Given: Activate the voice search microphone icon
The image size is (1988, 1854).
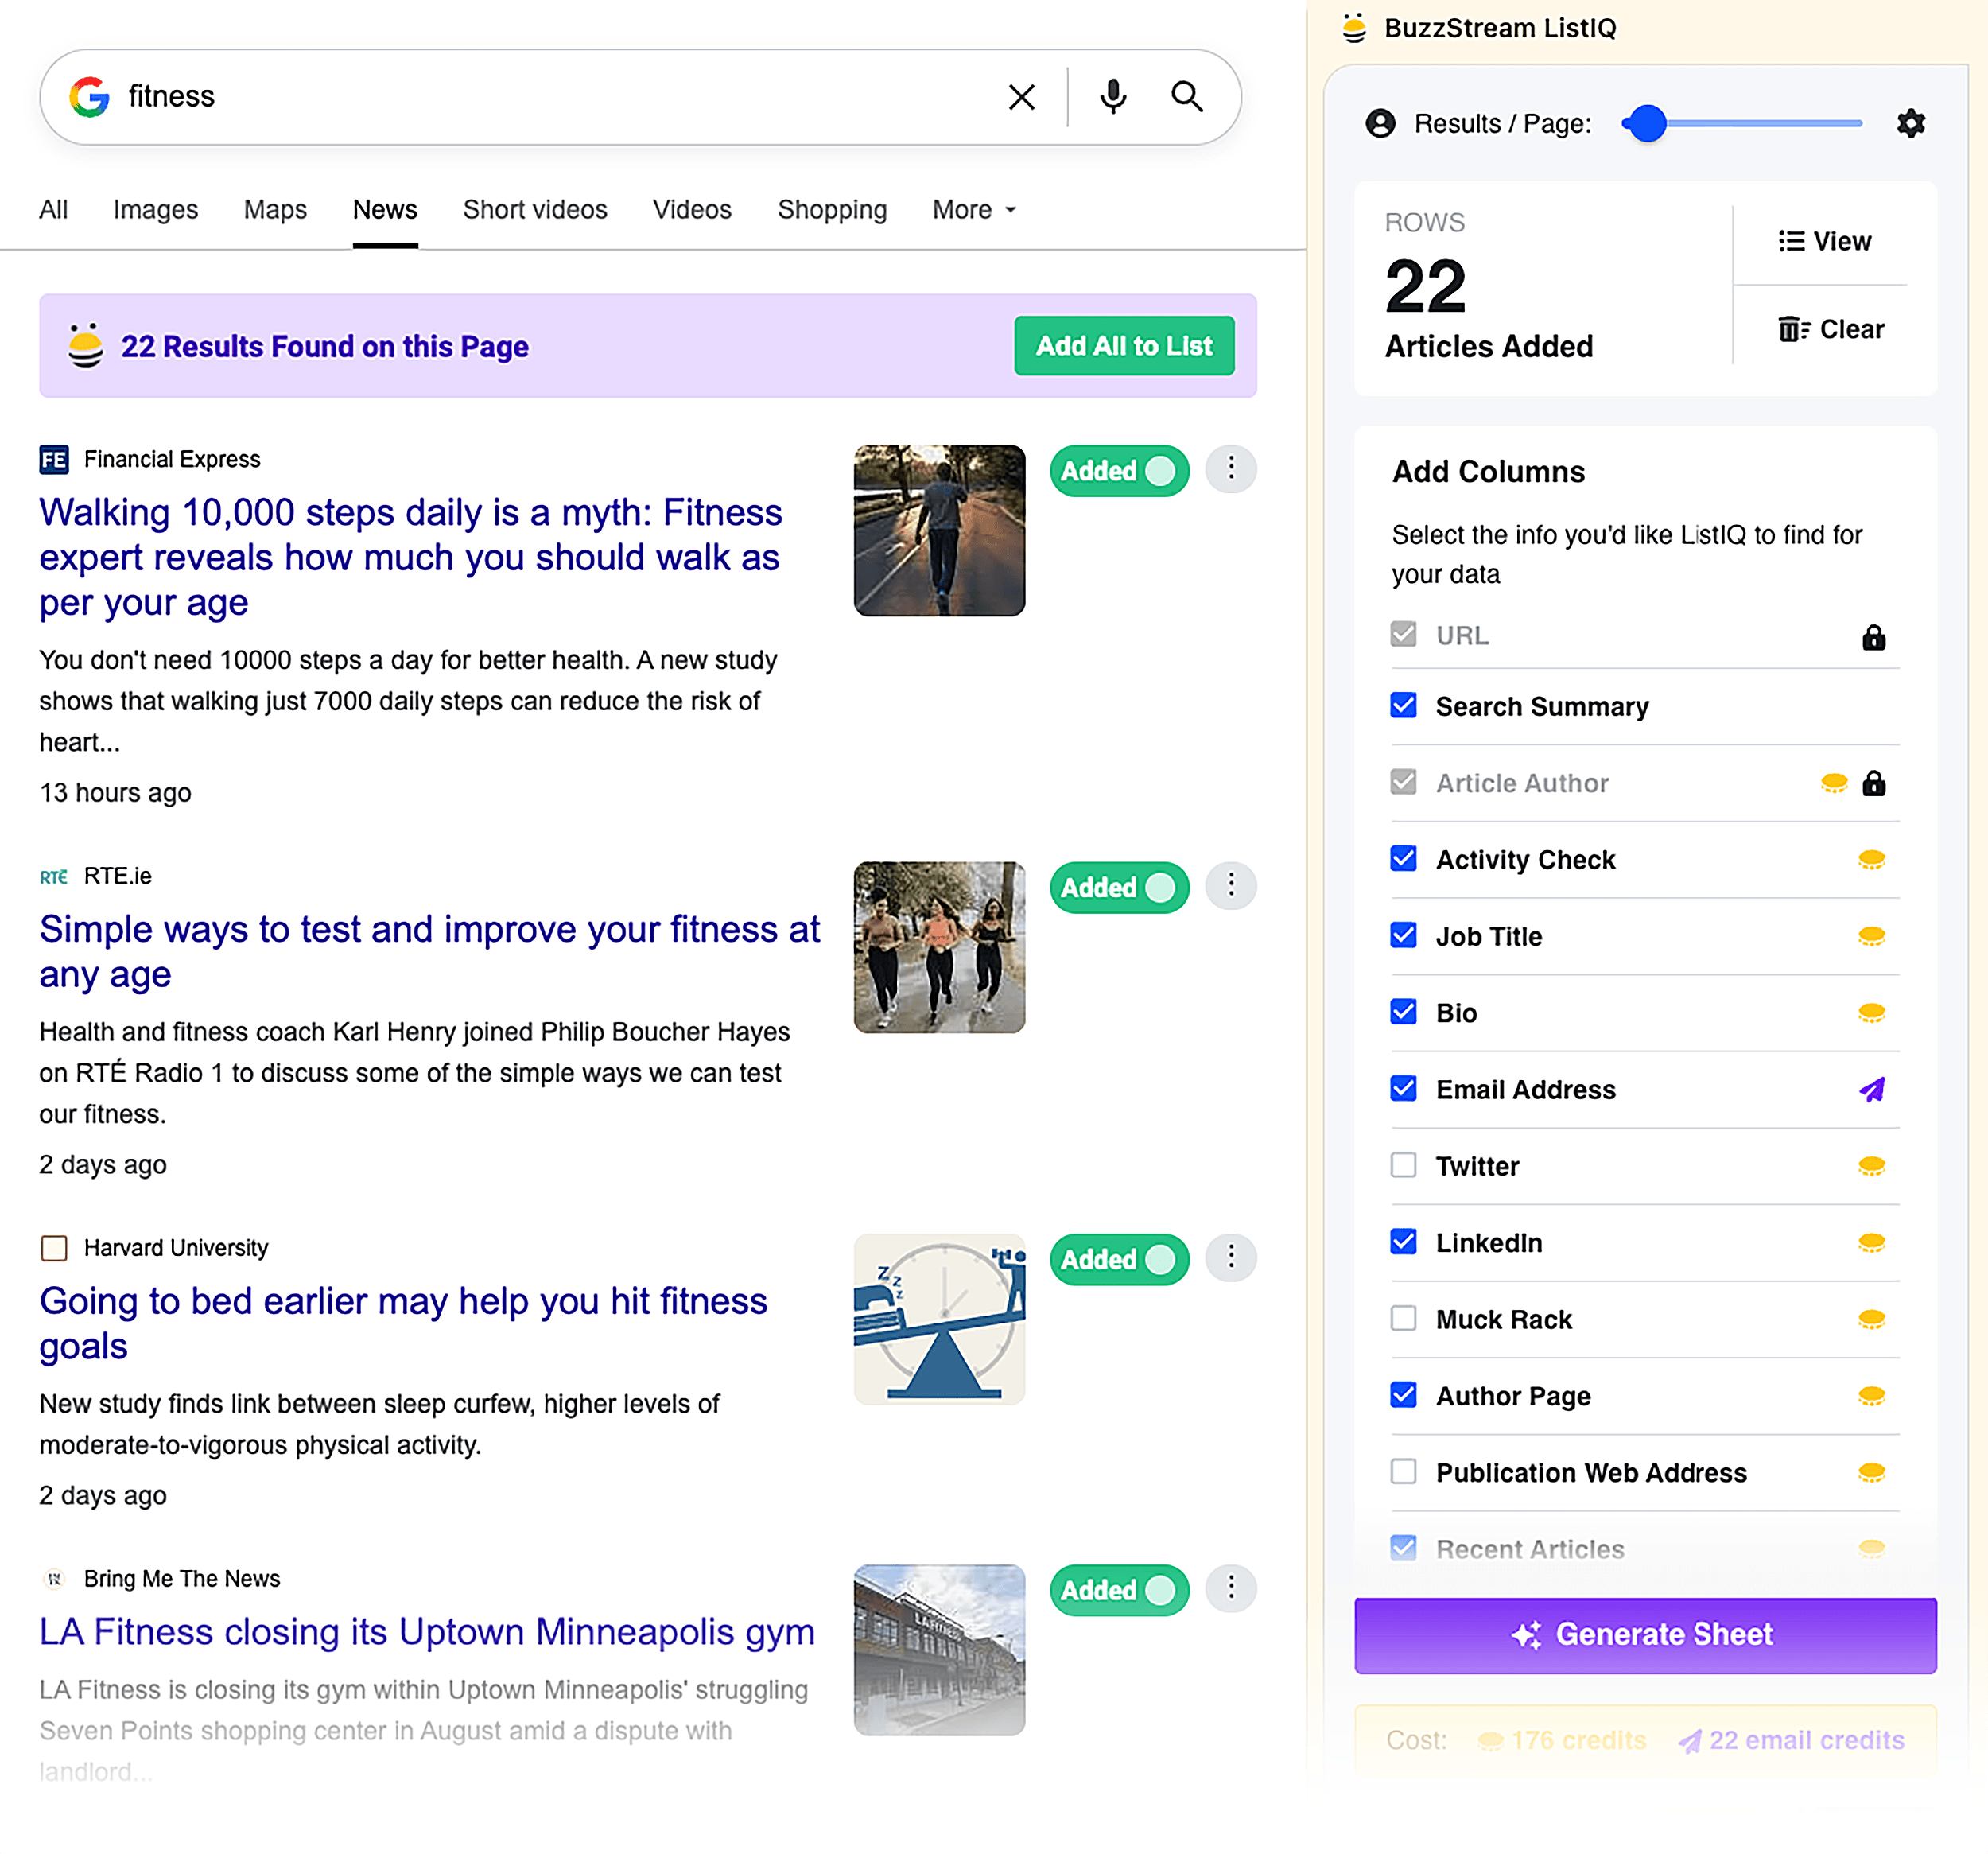Looking at the screenshot, I should [x=1112, y=97].
